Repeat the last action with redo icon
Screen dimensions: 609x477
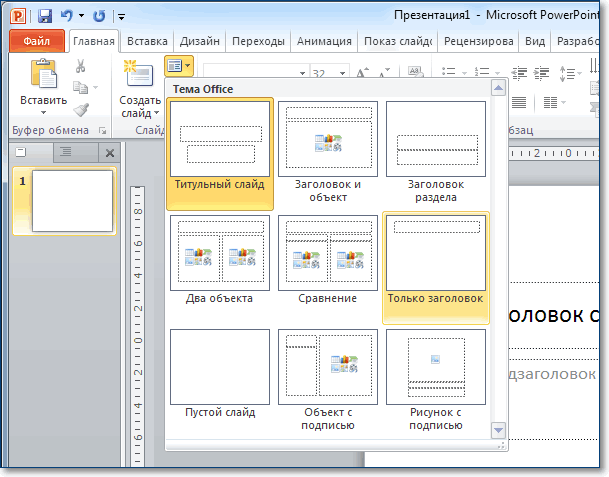click(x=99, y=16)
